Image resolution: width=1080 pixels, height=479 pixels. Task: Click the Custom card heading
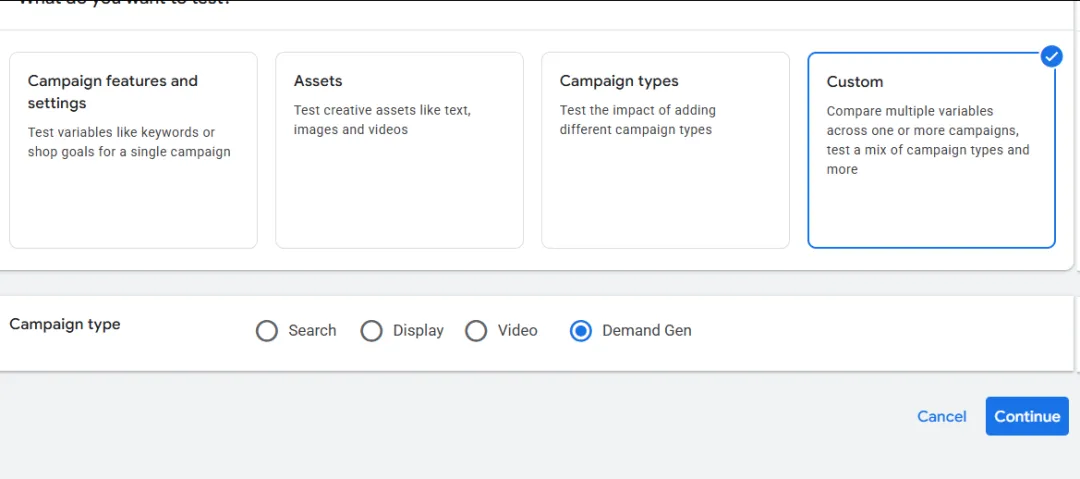point(855,82)
